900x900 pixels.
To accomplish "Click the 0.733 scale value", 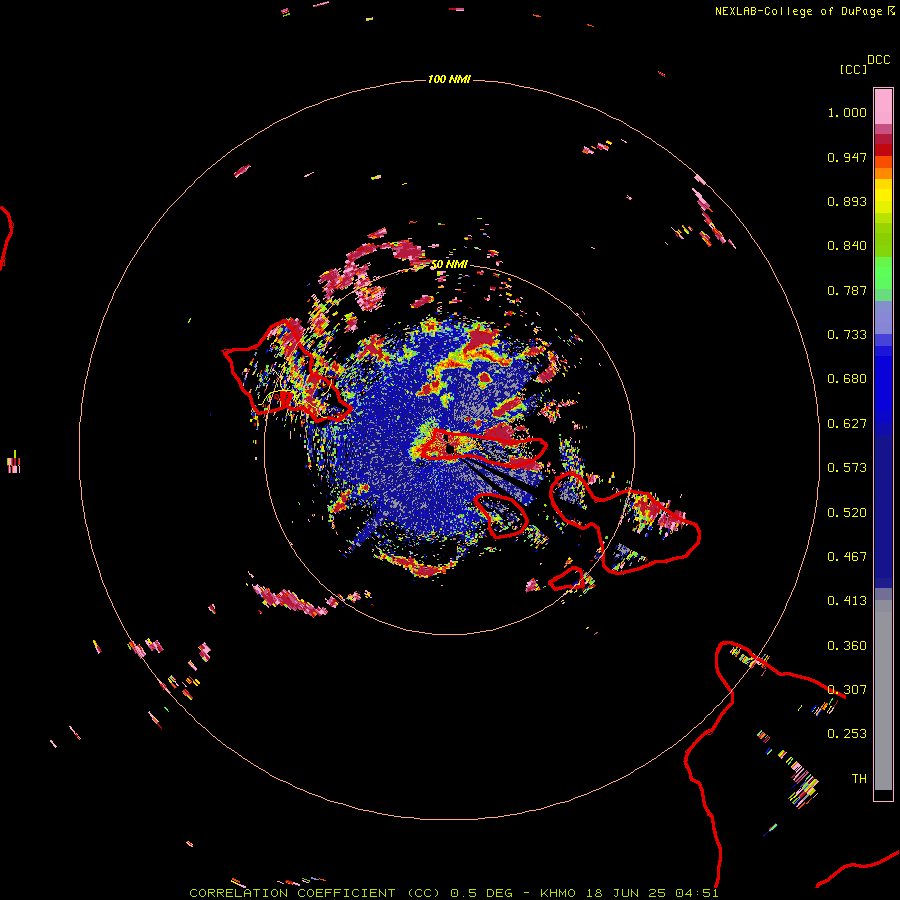I will point(847,335).
